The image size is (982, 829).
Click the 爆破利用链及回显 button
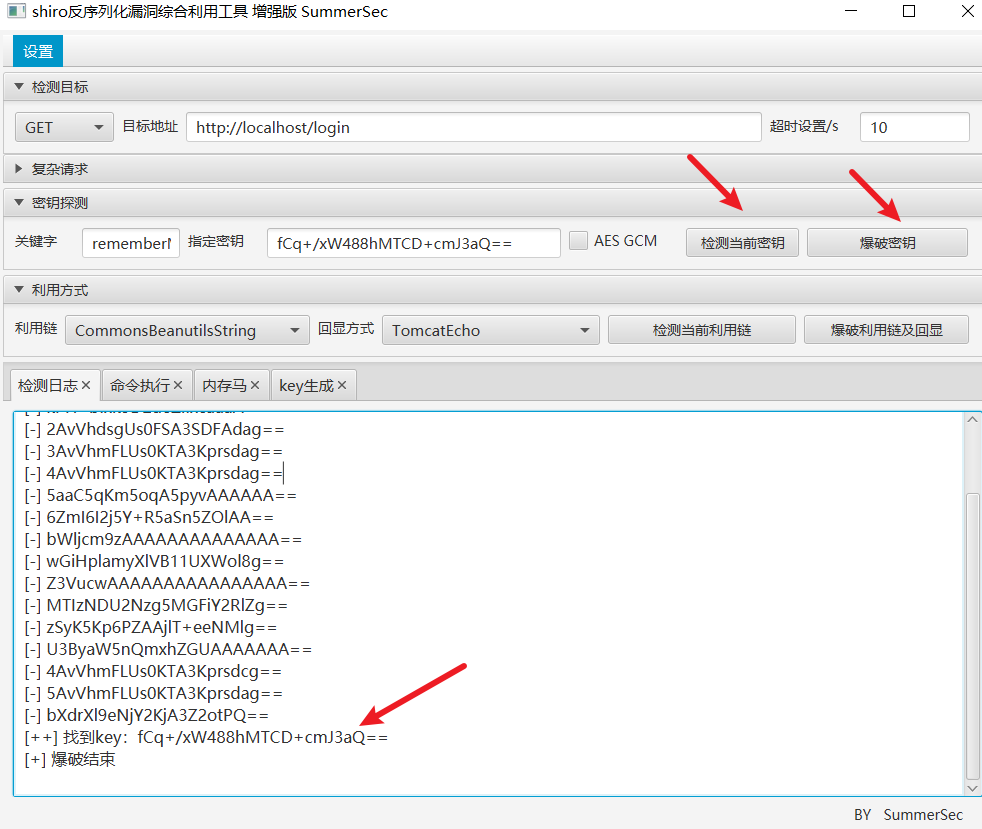click(886, 330)
